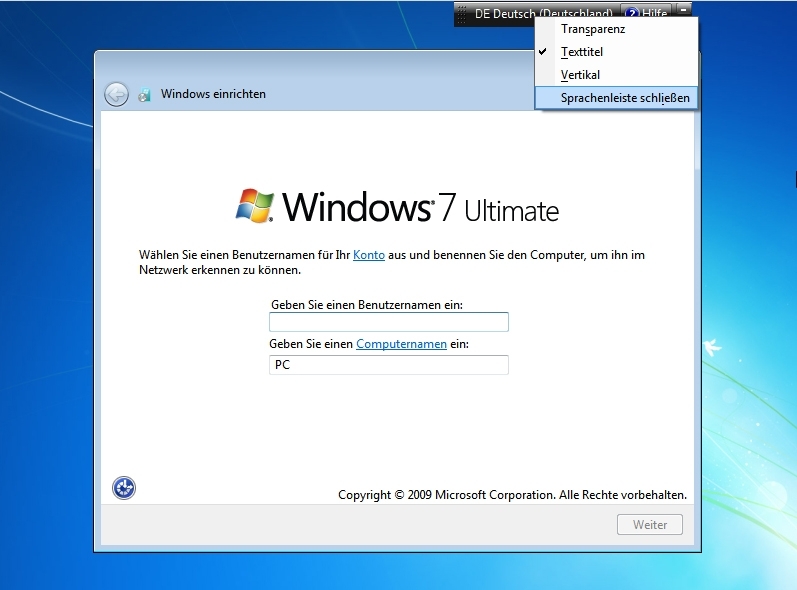This screenshot has width=797, height=590.
Task: Enable Transparenz in the language bar menu
Action: pos(593,29)
